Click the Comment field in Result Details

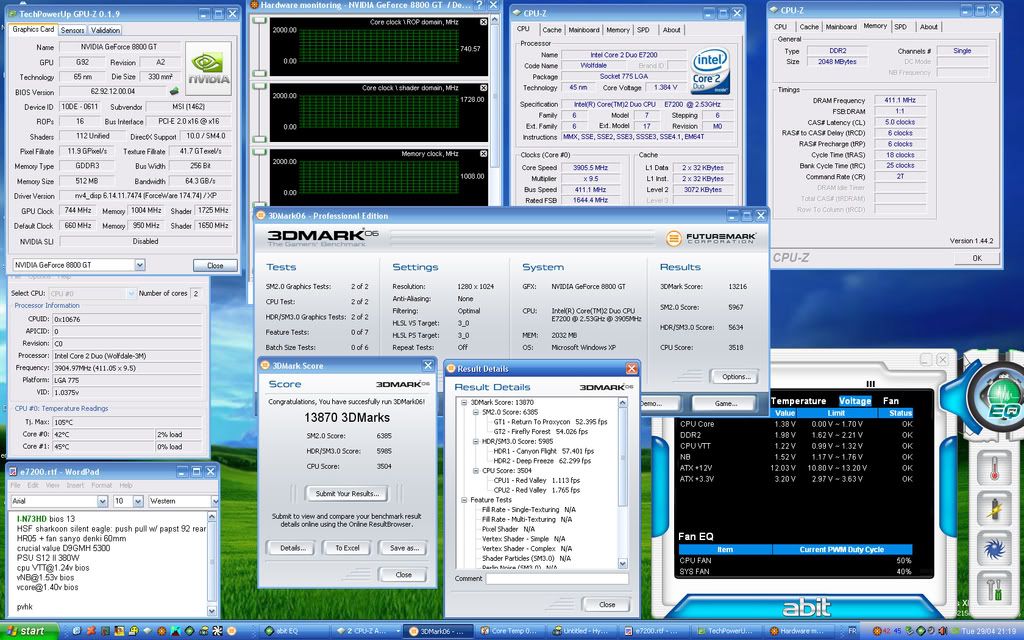point(555,578)
